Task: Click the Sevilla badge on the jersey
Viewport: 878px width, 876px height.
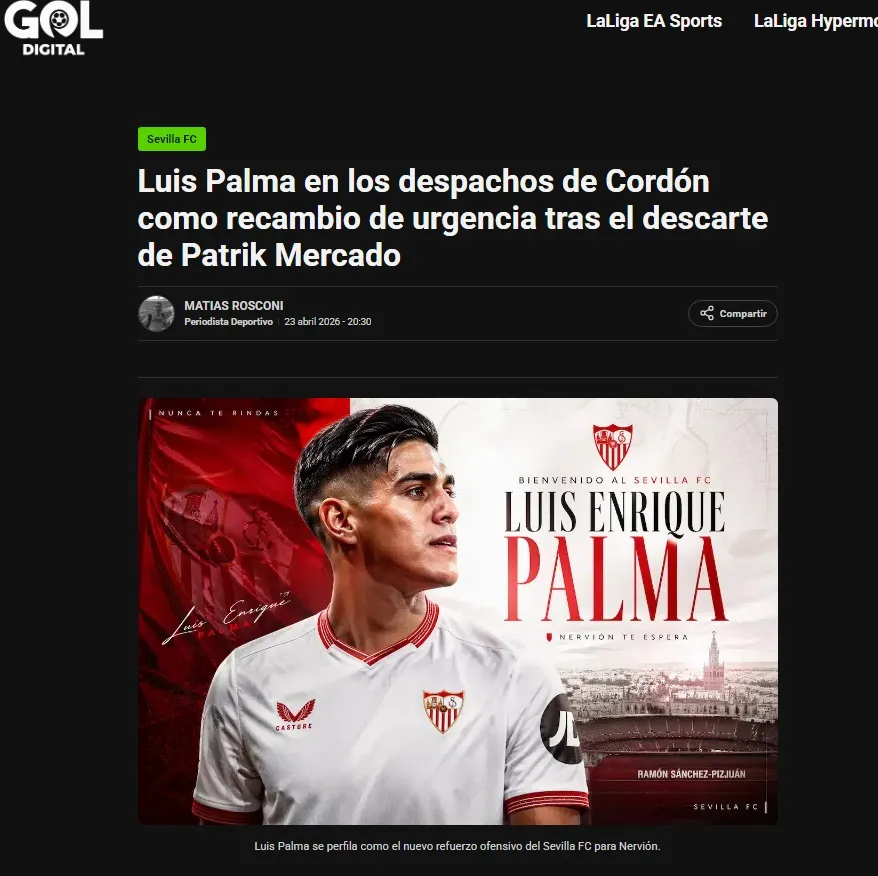Action: pyautogui.click(x=443, y=711)
